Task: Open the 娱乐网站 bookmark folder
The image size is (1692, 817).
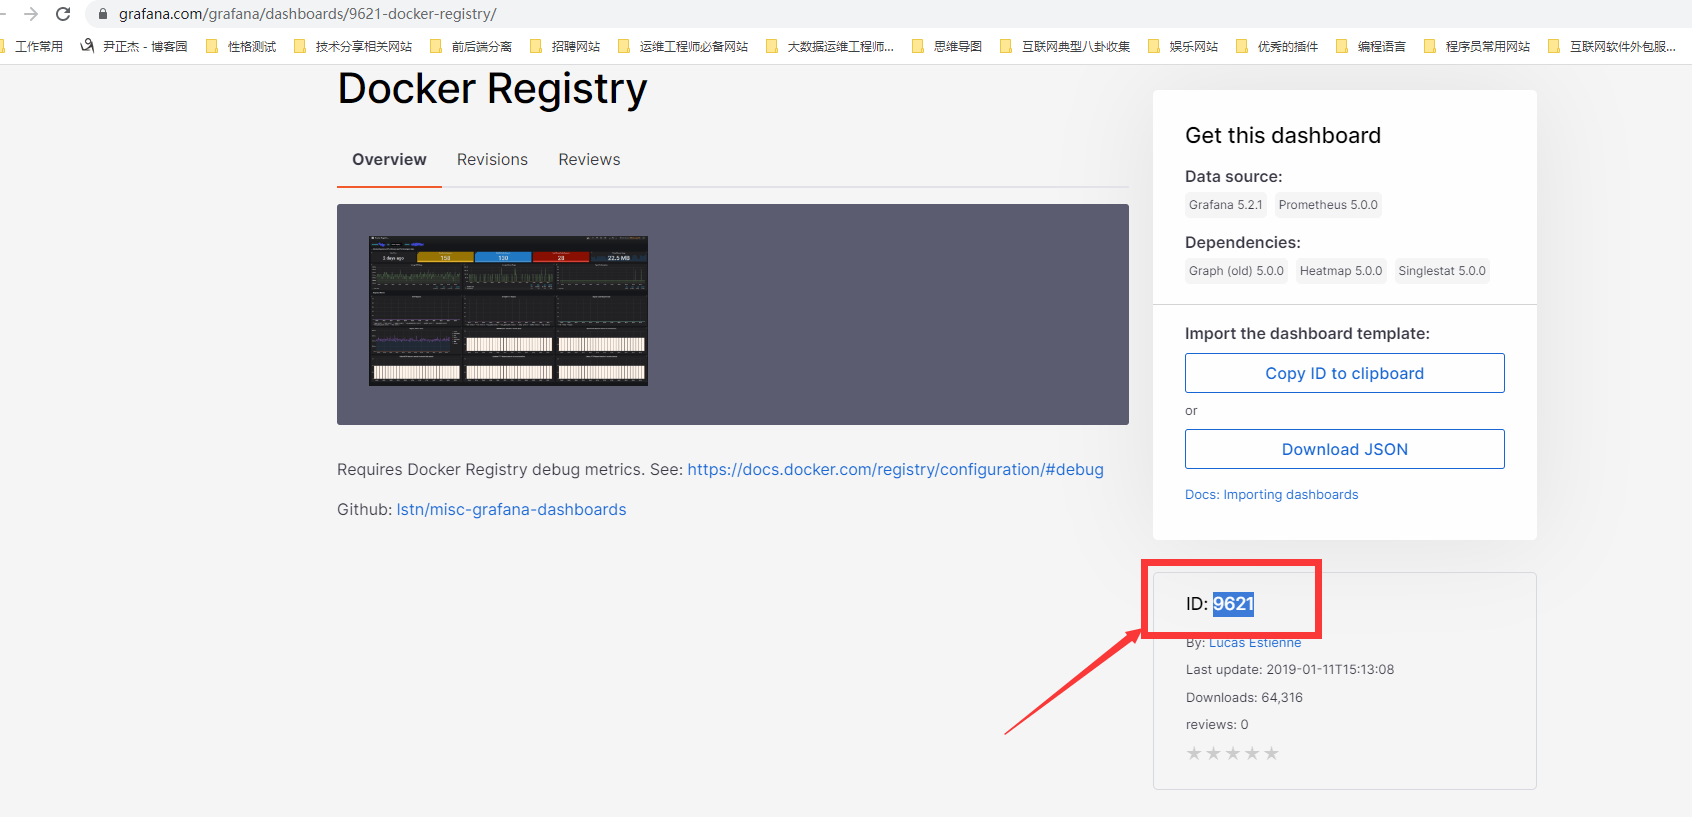Action: [x=1183, y=46]
